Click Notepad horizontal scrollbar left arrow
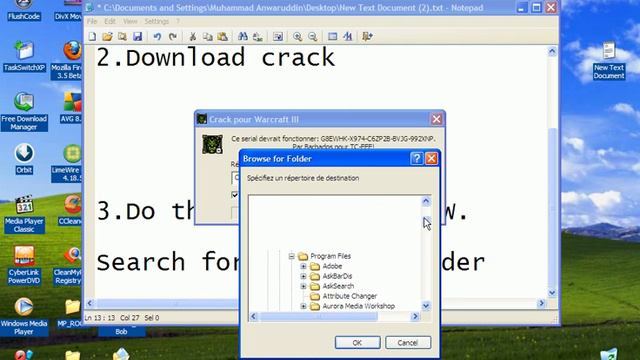Screen dimensions: 640x360 (x=90, y=303)
